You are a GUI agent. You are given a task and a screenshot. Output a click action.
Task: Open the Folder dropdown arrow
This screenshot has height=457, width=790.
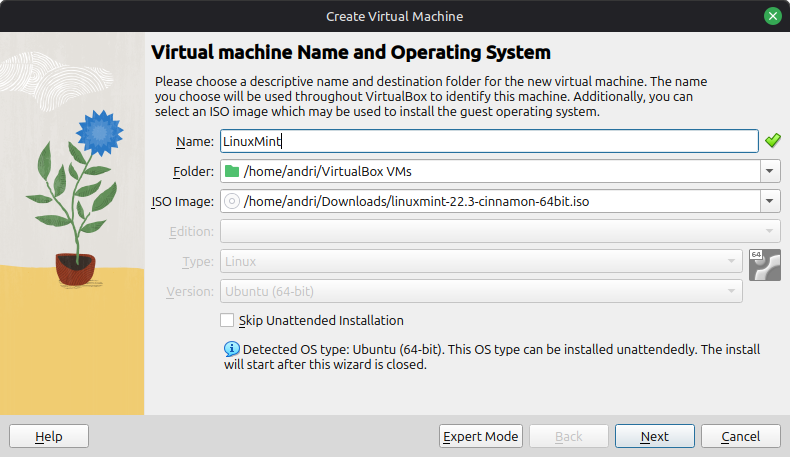point(769,171)
